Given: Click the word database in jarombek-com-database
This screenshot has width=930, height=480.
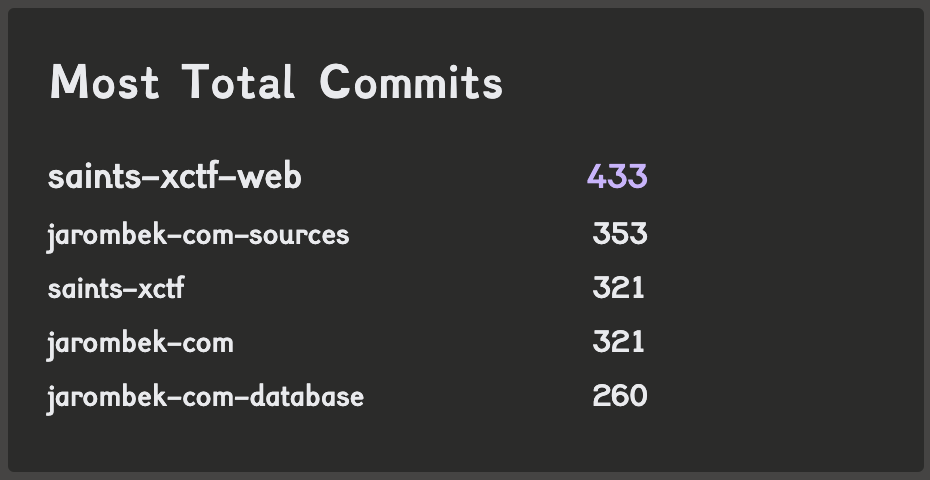Looking at the screenshot, I should point(307,396).
